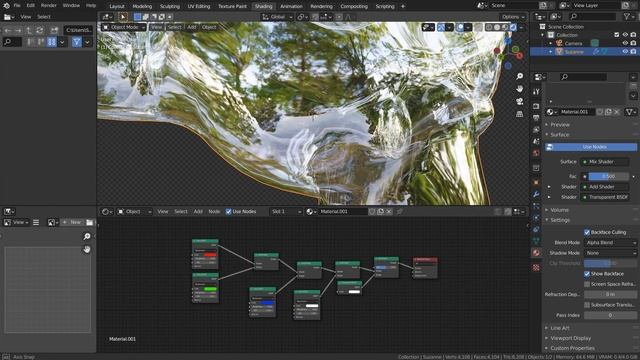The height and width of the screenshot is (360, 640).
Task: Open the Tool properties tab
Action: [x=536, y=92]
